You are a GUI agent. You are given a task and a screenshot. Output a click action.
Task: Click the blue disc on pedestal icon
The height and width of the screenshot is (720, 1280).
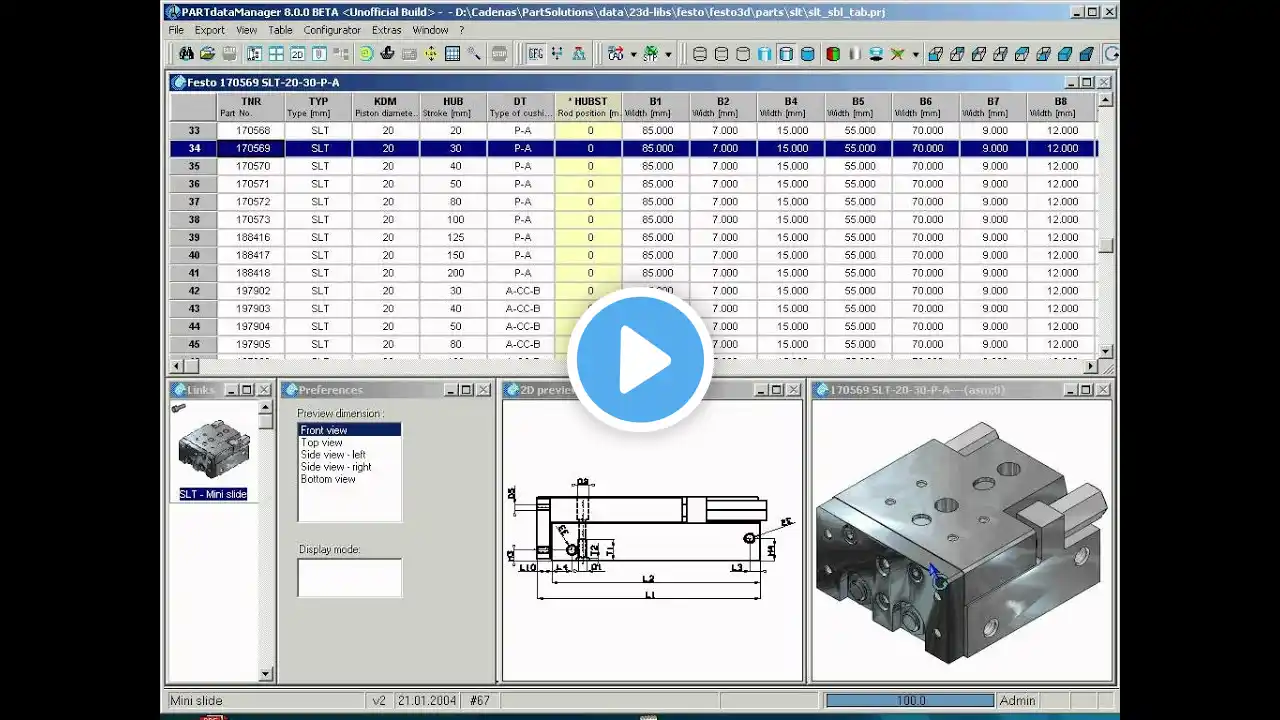(876, 54)
